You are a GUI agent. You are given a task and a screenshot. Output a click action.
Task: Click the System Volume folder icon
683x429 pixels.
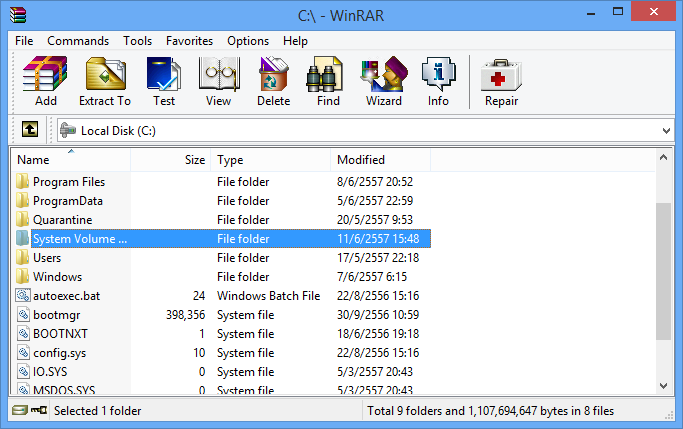(23, 238)
